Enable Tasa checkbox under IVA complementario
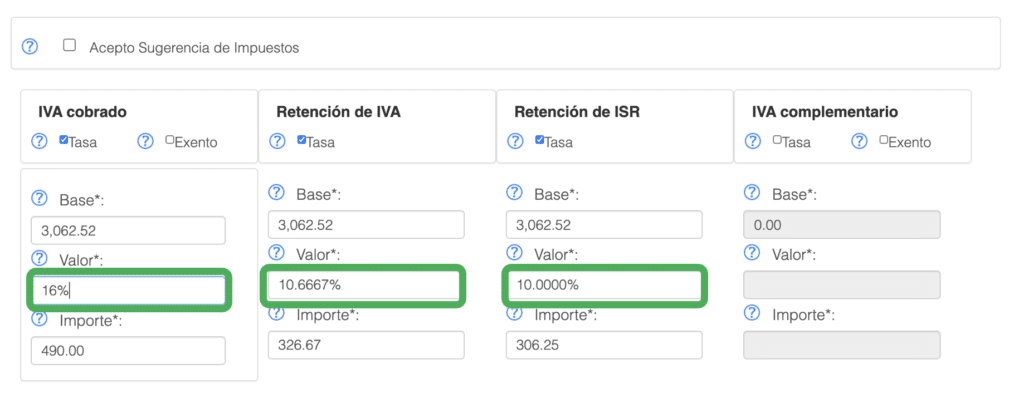This screenshot has width=1024, height=403. 776,139
